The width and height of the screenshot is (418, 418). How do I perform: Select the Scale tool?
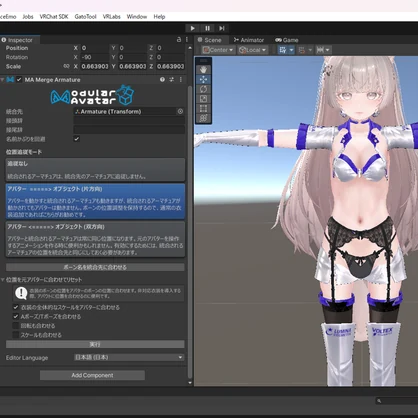point(203,99)
